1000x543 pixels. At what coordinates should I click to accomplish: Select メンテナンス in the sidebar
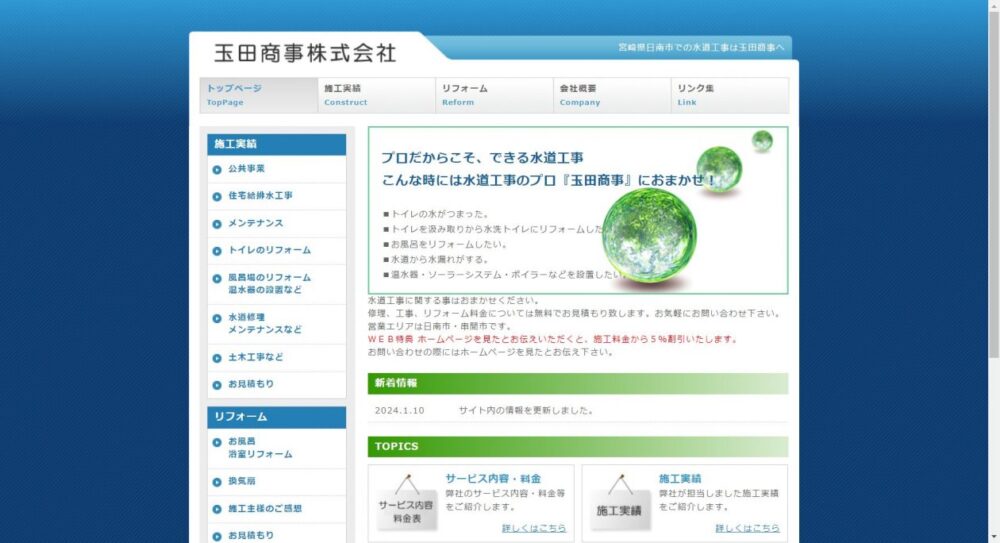pyautogui.click(x=256, y=223)
